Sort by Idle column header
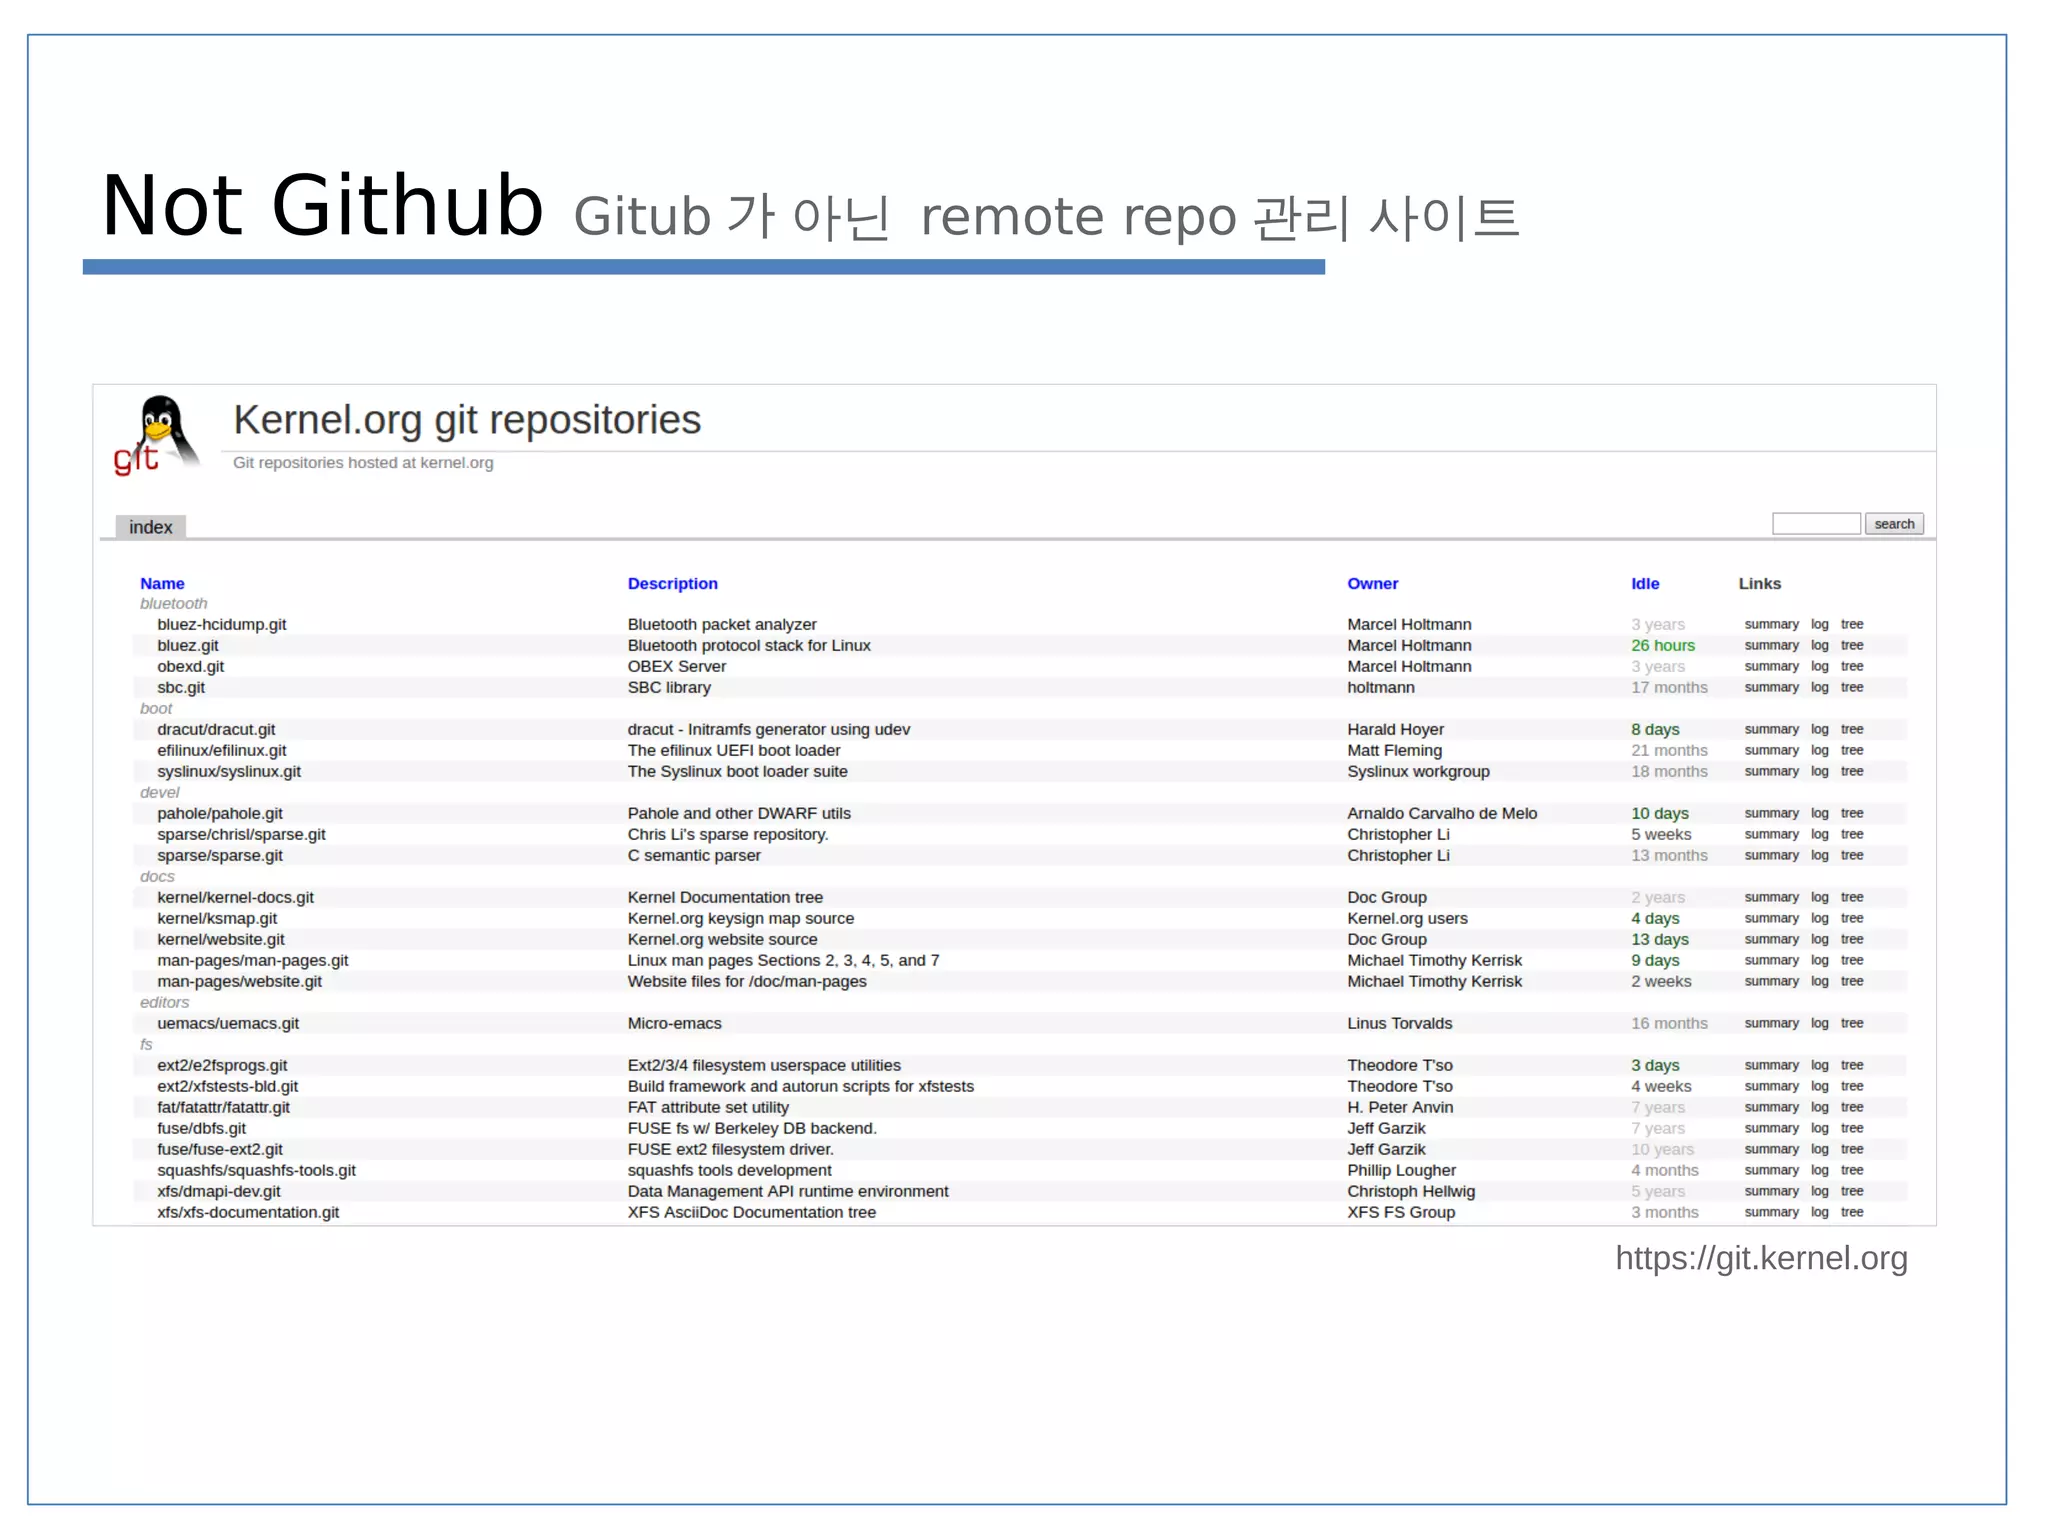This screenshot has height=1535, width=2048. (x=1645, y=584)
